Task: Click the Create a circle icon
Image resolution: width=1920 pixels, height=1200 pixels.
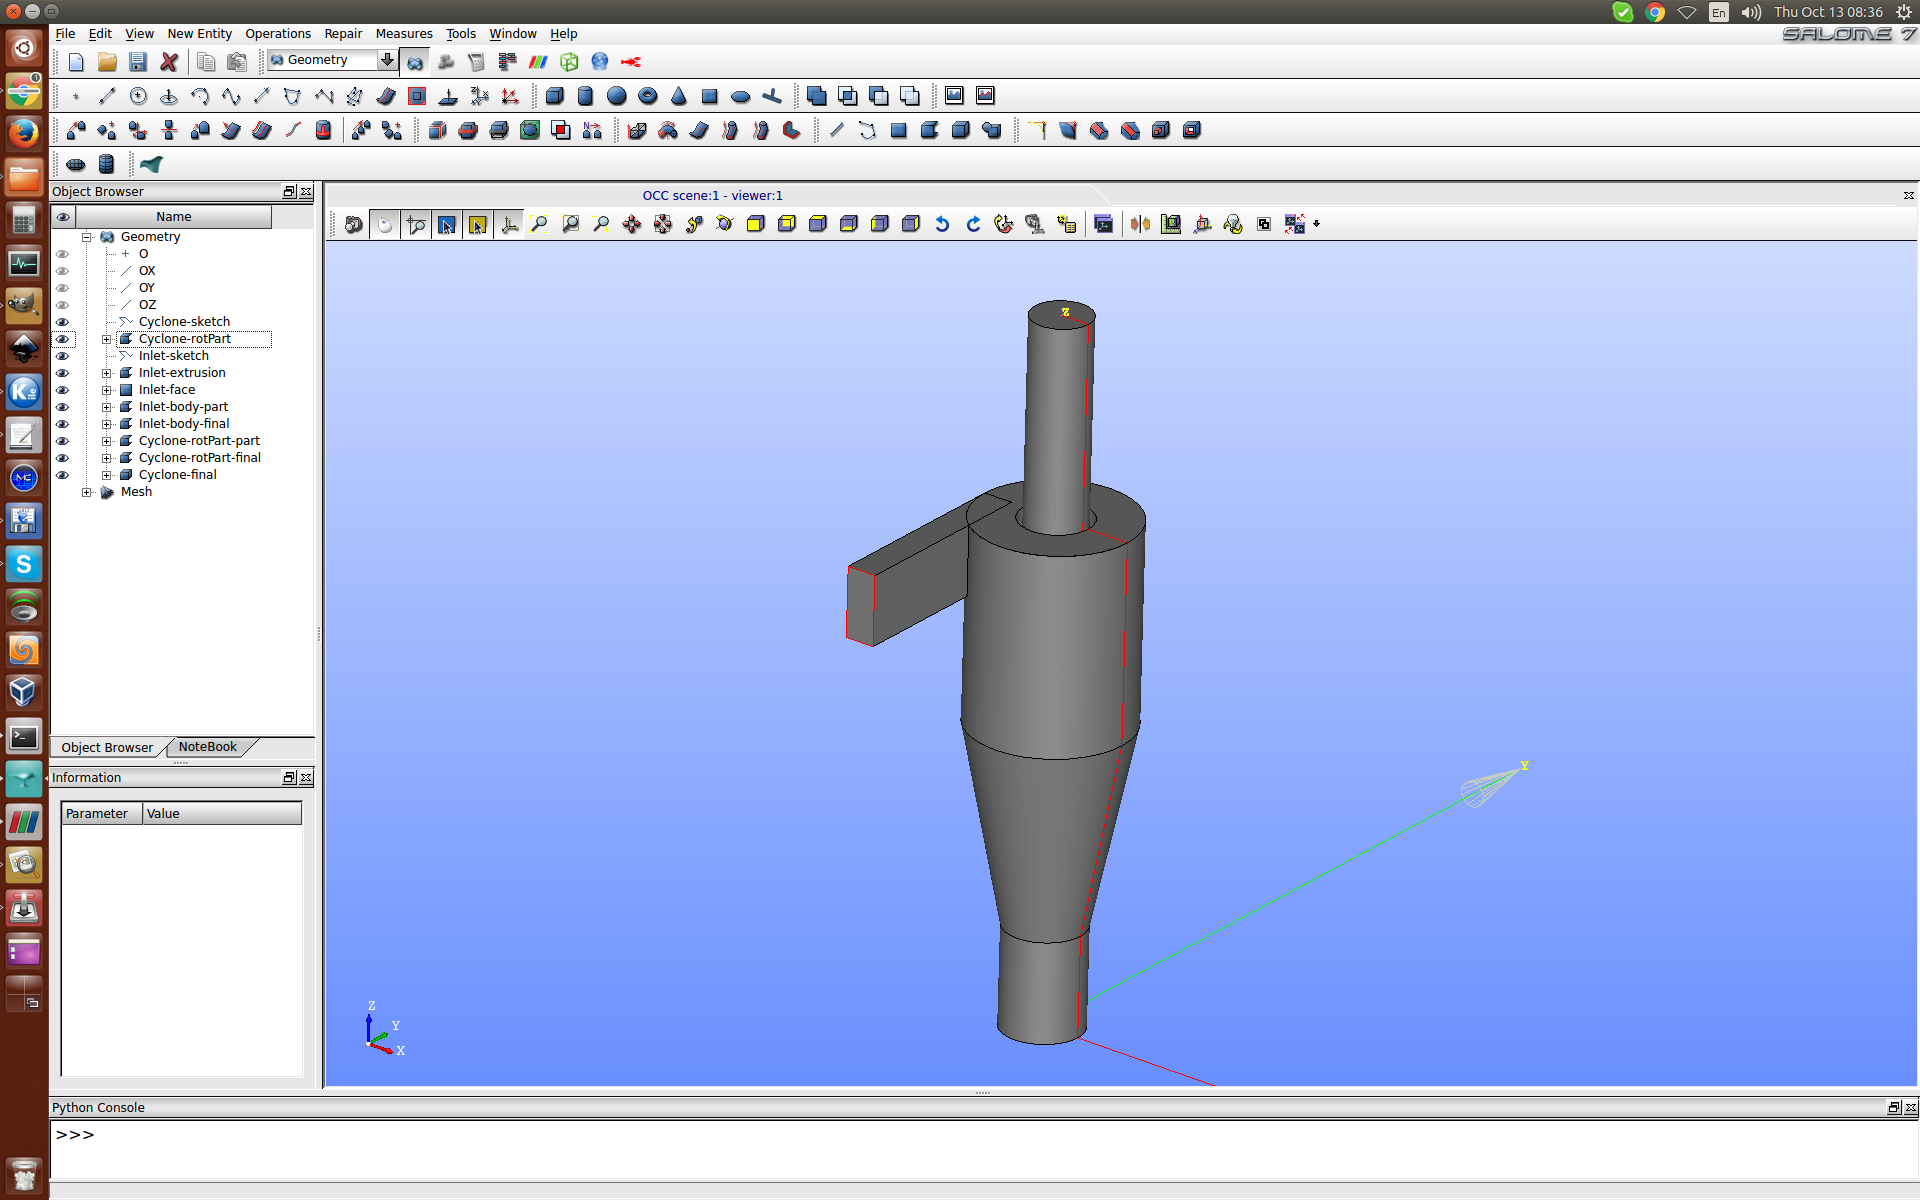Action: [x=138, y=96]
